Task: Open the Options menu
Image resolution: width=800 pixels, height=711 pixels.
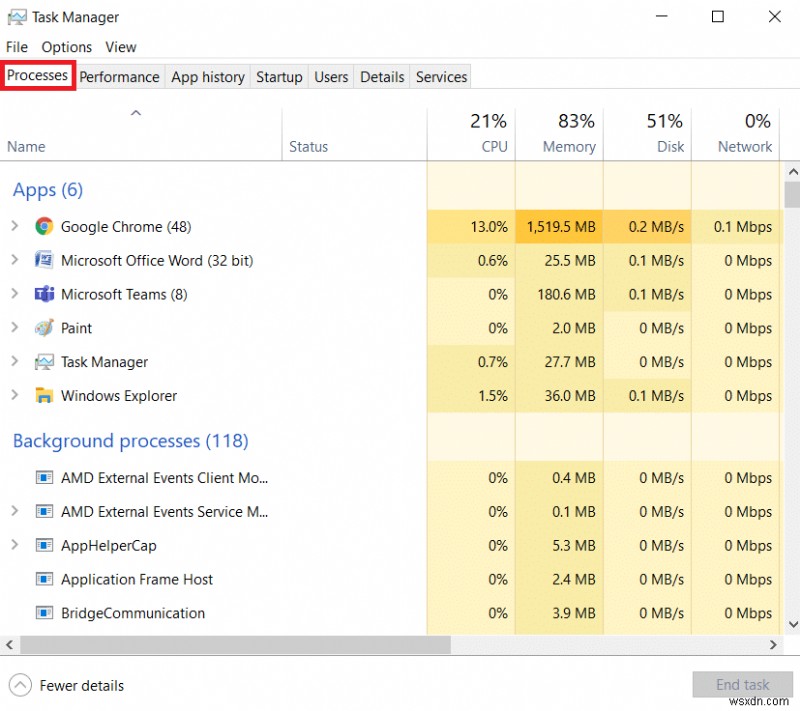Action: pos(66,47)
